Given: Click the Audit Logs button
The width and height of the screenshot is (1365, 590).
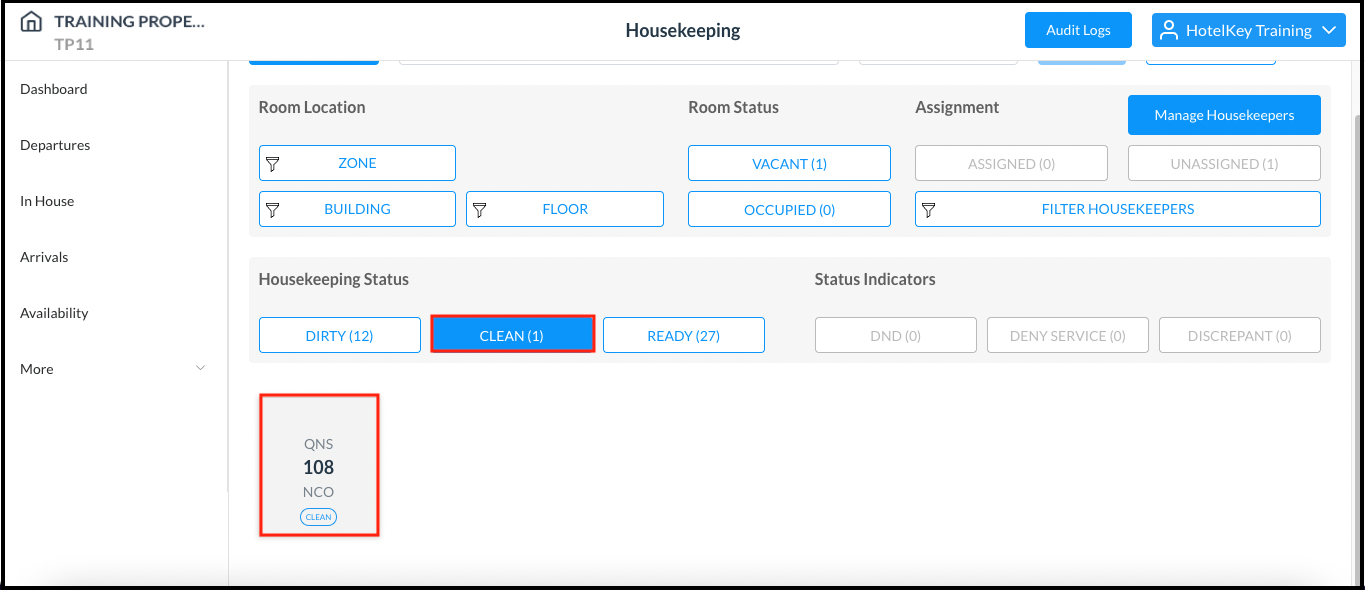Looking at the screenshot, I should pos(1078,30).
